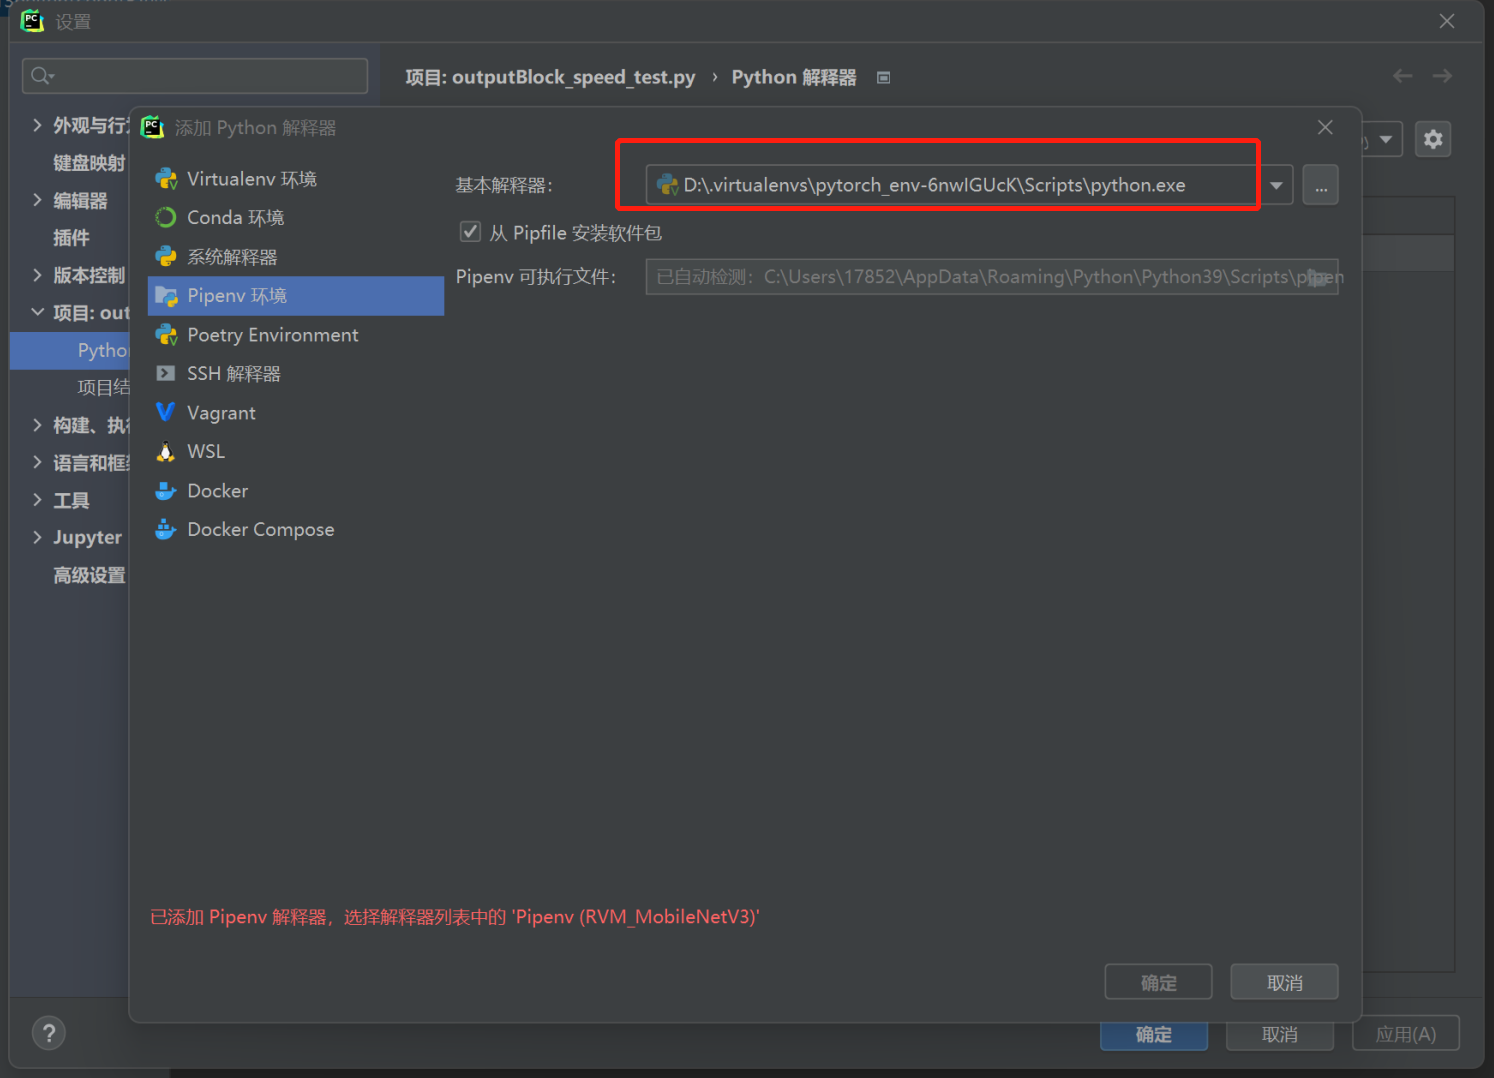Select Python 解释器 tree item in settings
This screenshot has width=1494, height=1078.
[x=70, y=350]
